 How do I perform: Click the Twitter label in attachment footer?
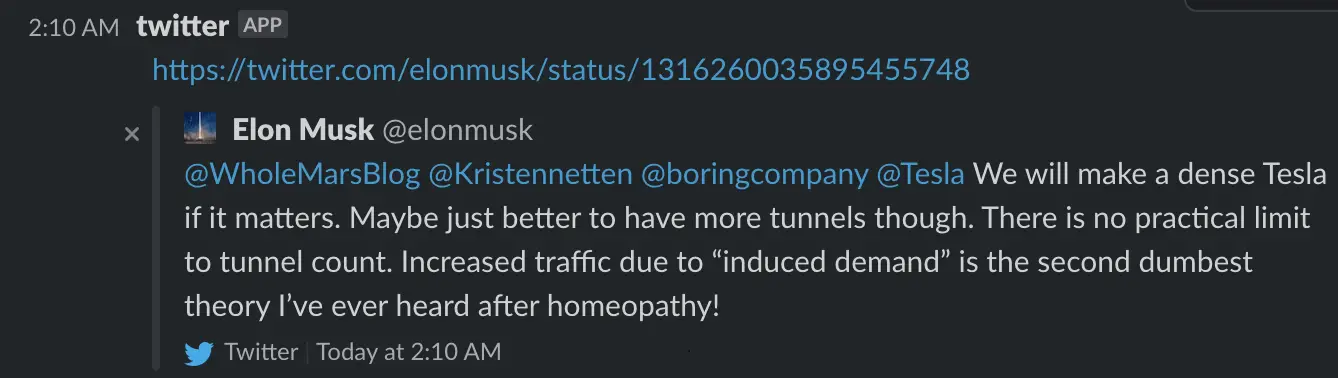click(x=261, y=352)
